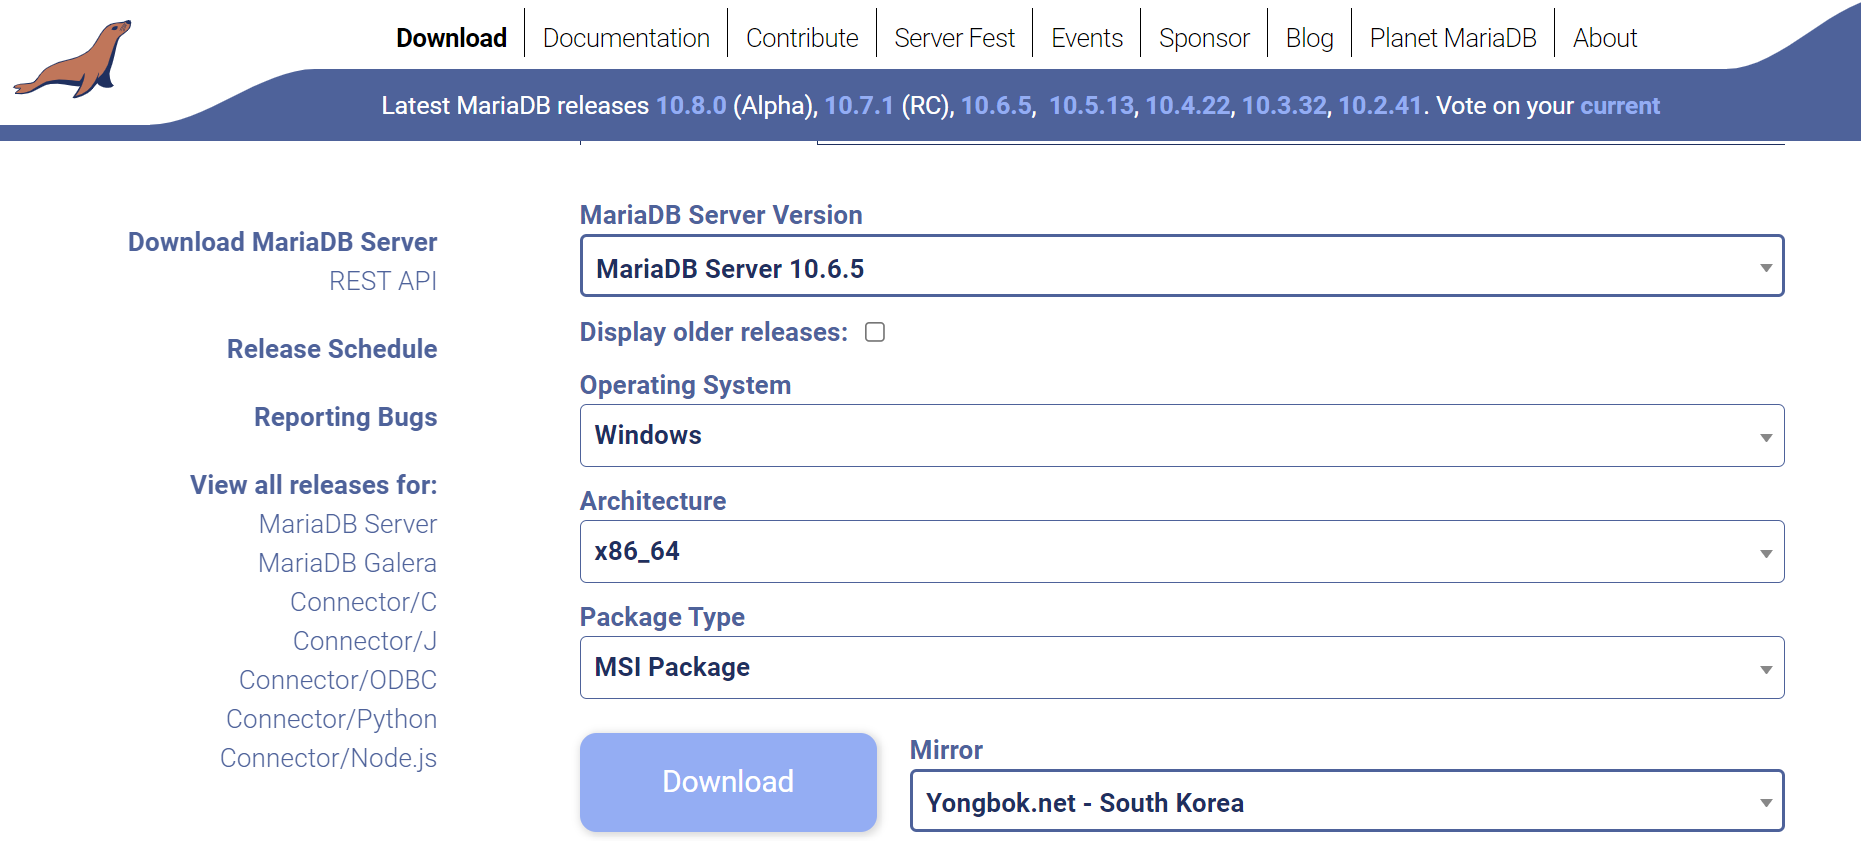
Task: Click the blue Download button
Action: [728, 782]
